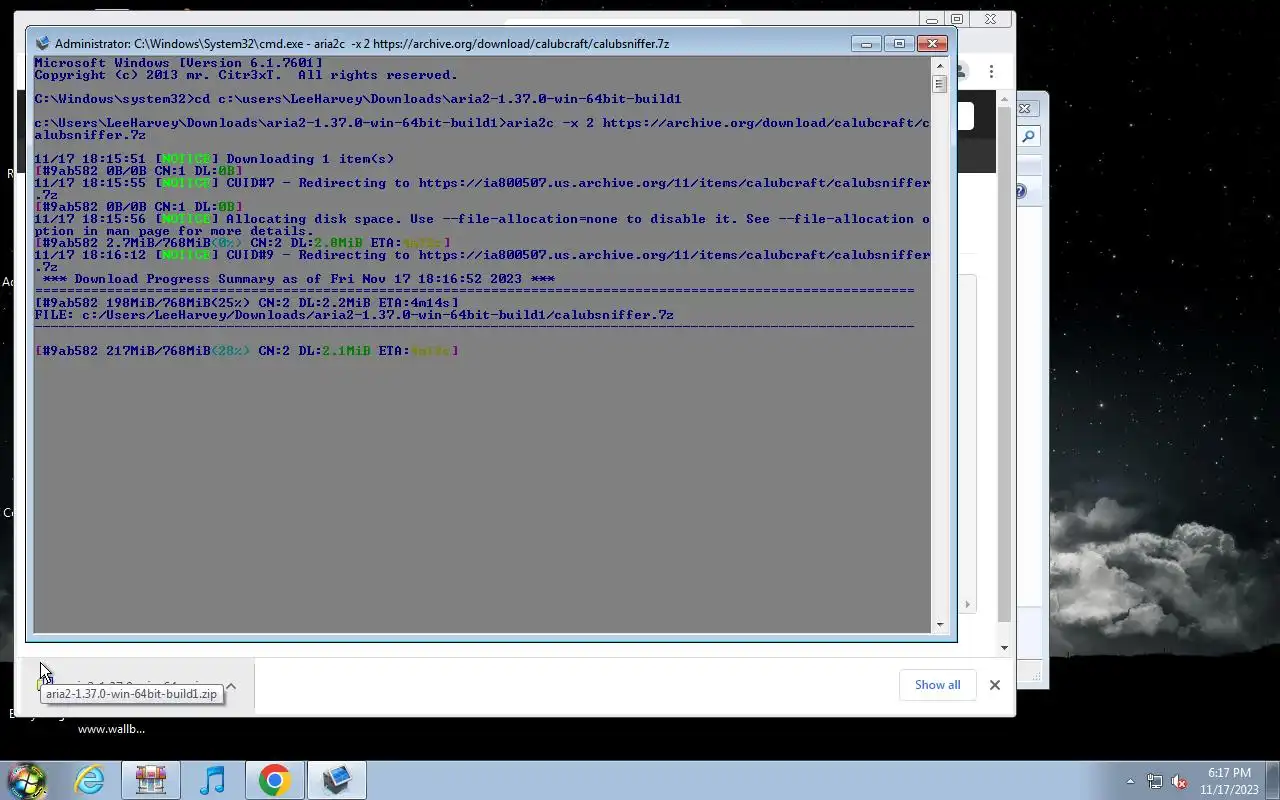Viewport: 1280px width, 800px height.
Task: Click the help question icon in background window
Action: point(1021,191)
